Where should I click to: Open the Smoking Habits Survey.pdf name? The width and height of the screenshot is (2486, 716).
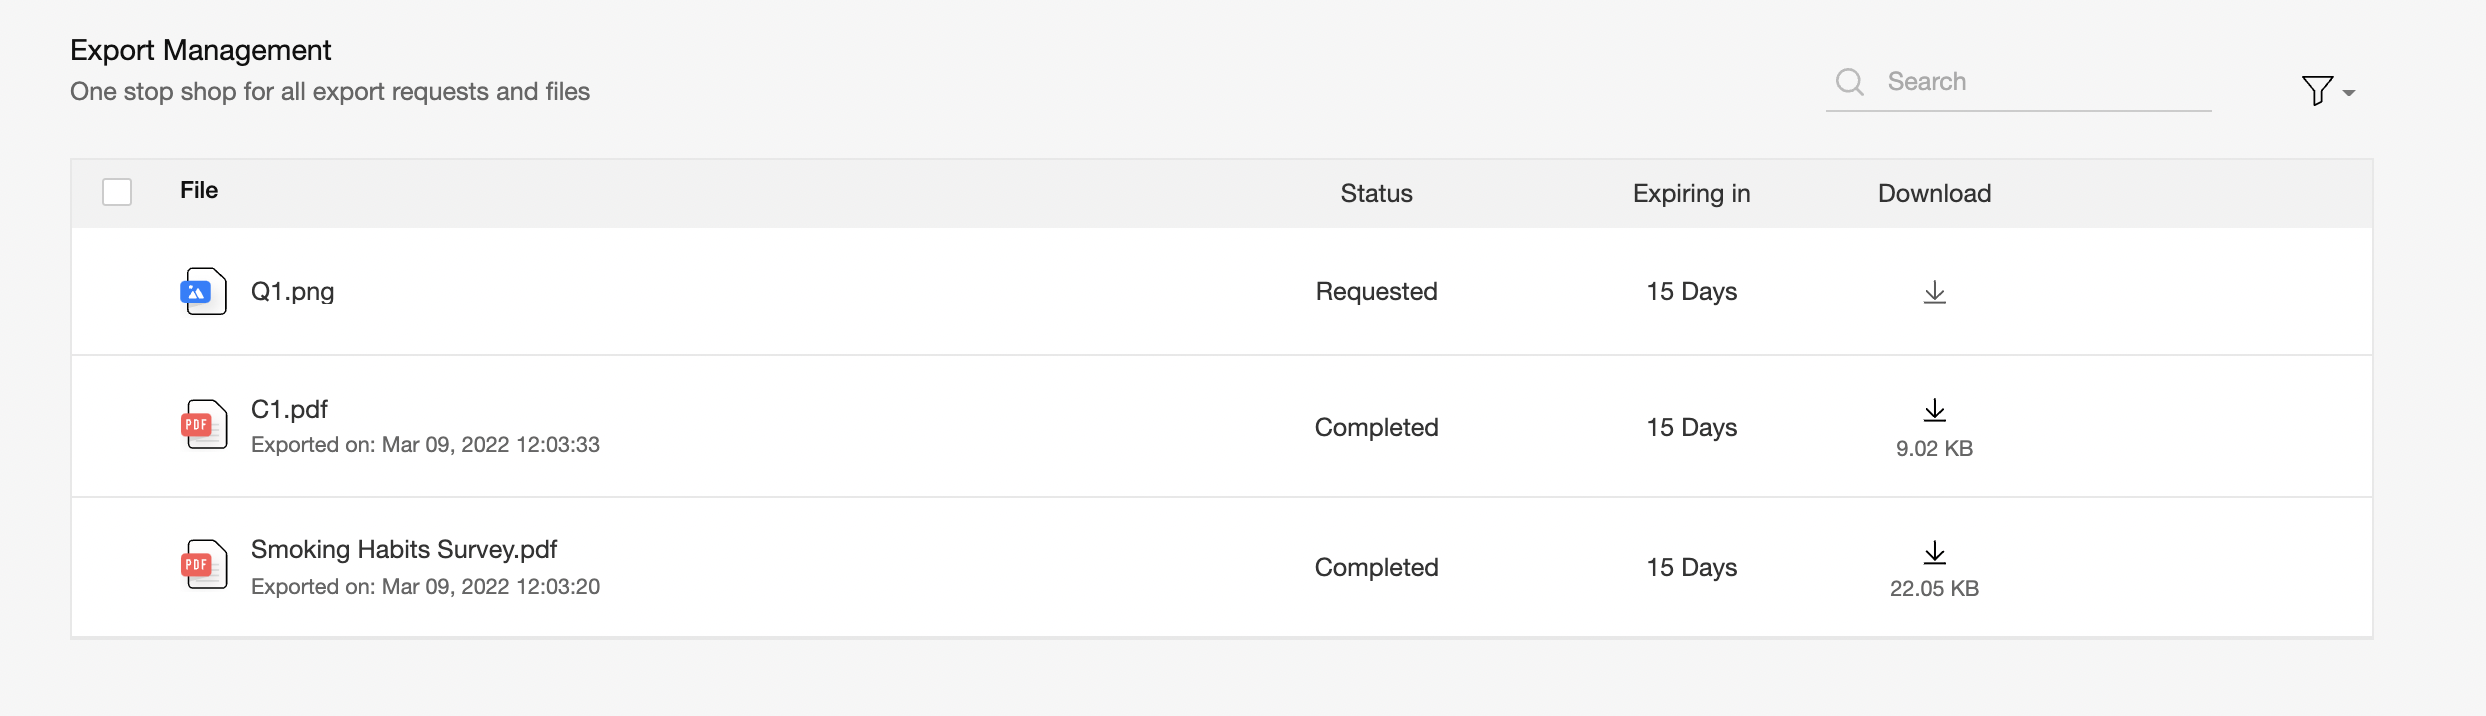coord(403,549)
